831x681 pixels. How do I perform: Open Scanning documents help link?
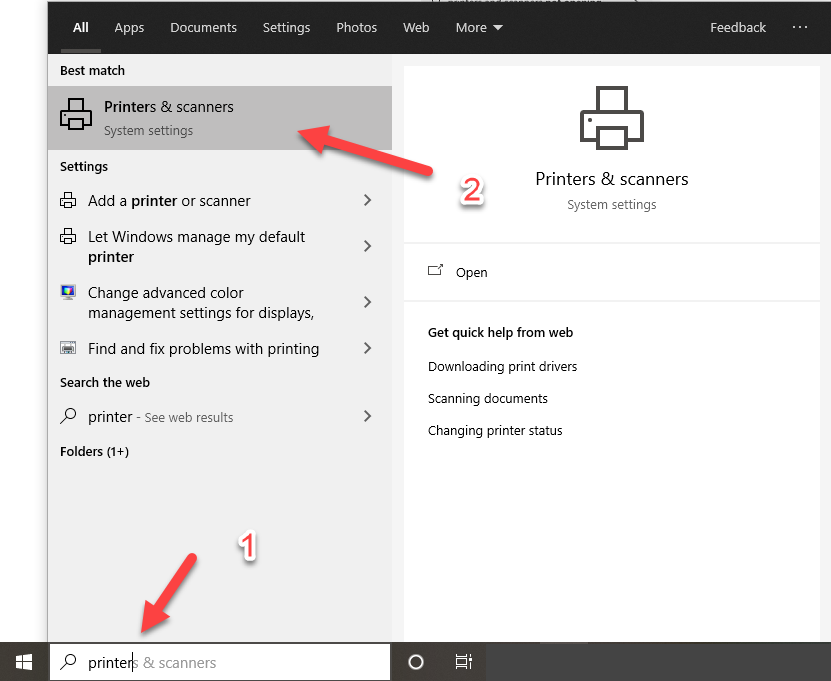tap(488, 399)
